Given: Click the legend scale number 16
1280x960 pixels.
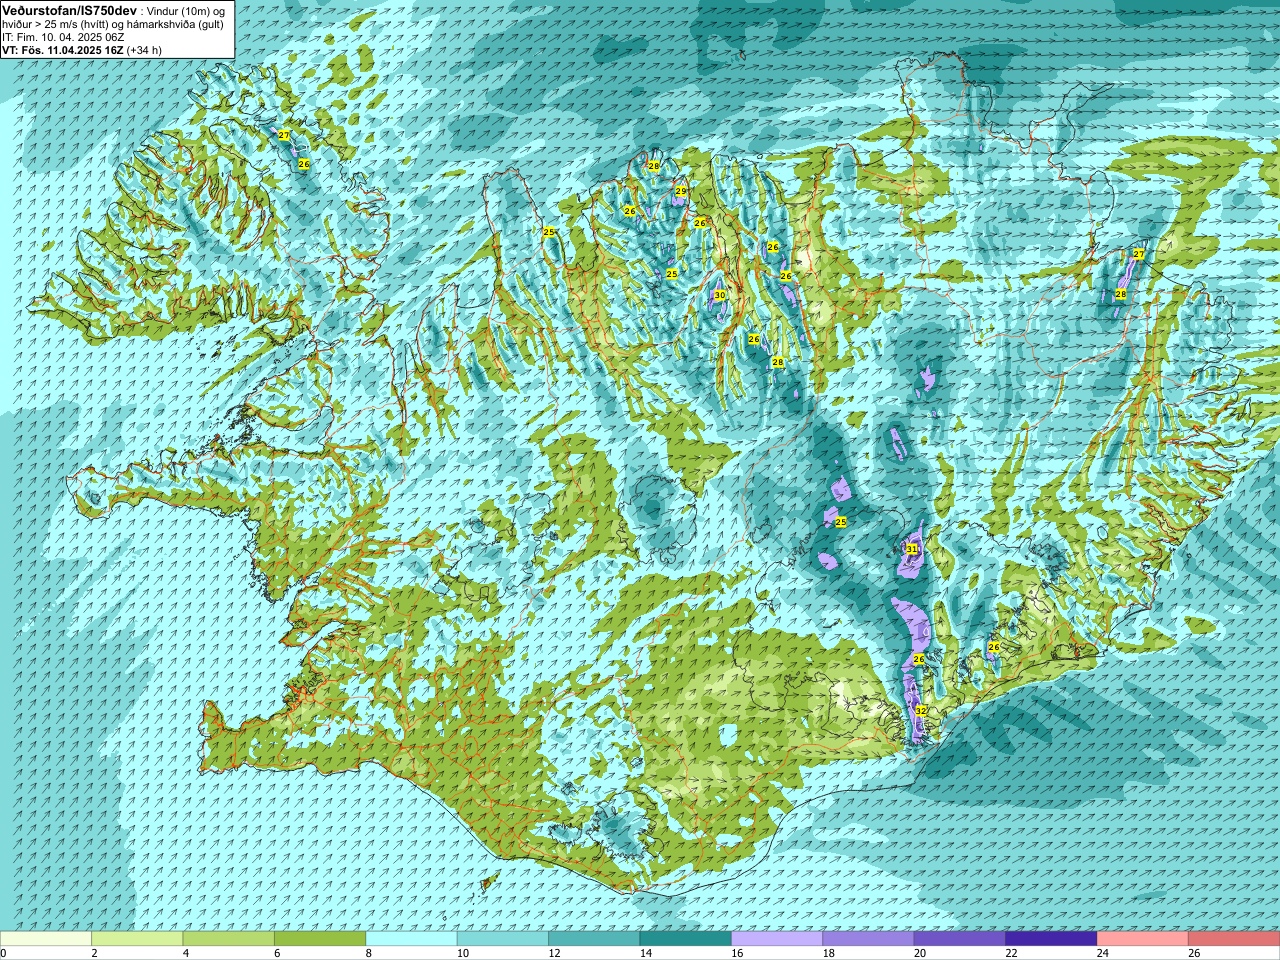Looking at the screenshot, I should [x=737, y=953].
